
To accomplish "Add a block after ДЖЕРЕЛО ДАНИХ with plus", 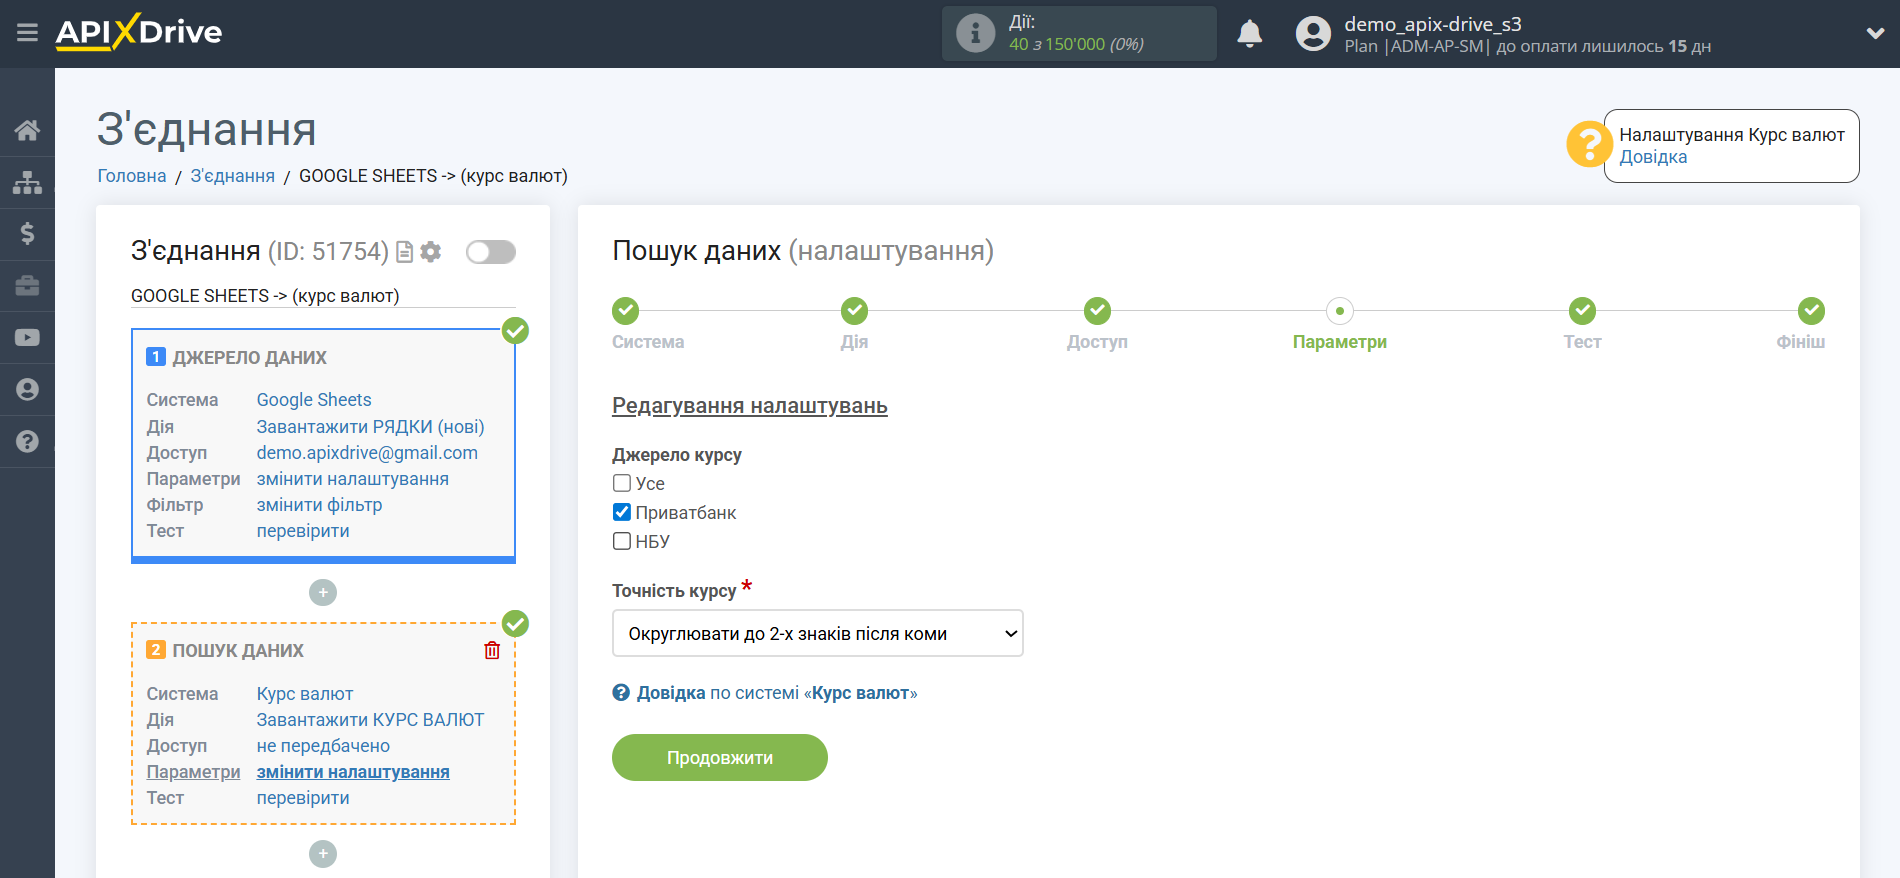I will (323, 593).
